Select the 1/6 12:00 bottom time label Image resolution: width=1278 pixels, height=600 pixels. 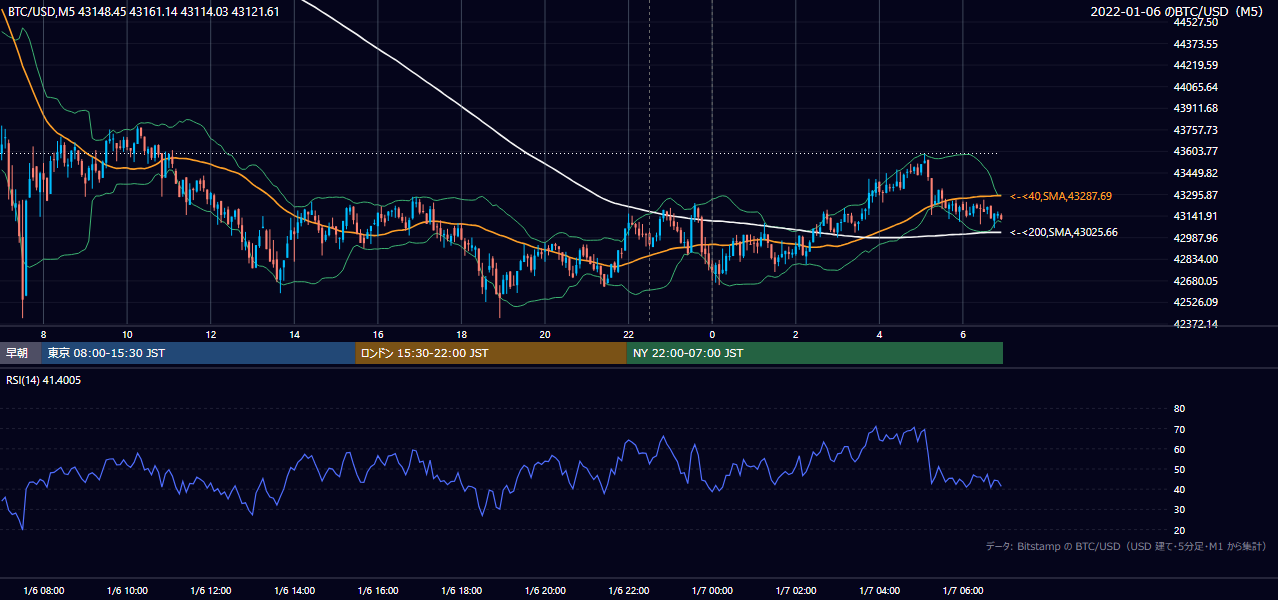210,590
